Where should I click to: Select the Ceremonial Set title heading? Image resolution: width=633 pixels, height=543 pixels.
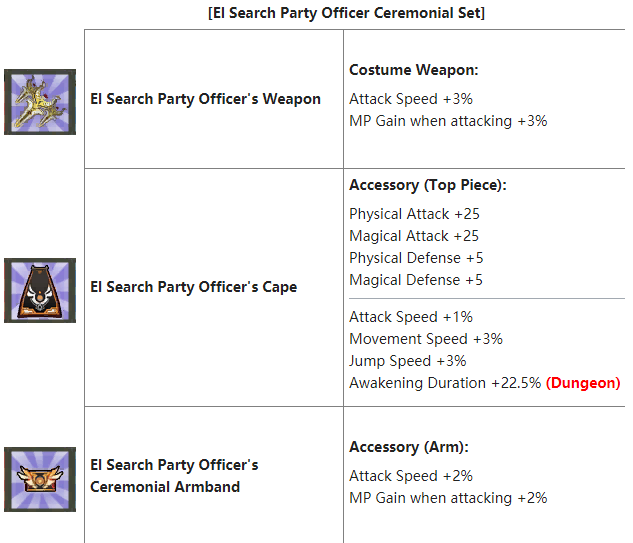point(347,13)
